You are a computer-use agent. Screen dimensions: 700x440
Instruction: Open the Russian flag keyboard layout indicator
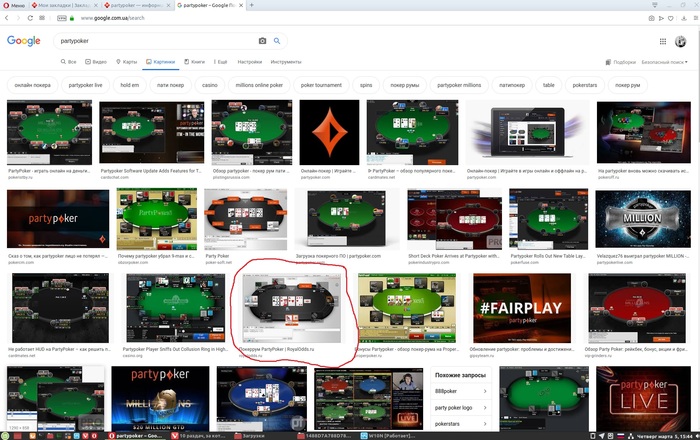coord(621,436)
